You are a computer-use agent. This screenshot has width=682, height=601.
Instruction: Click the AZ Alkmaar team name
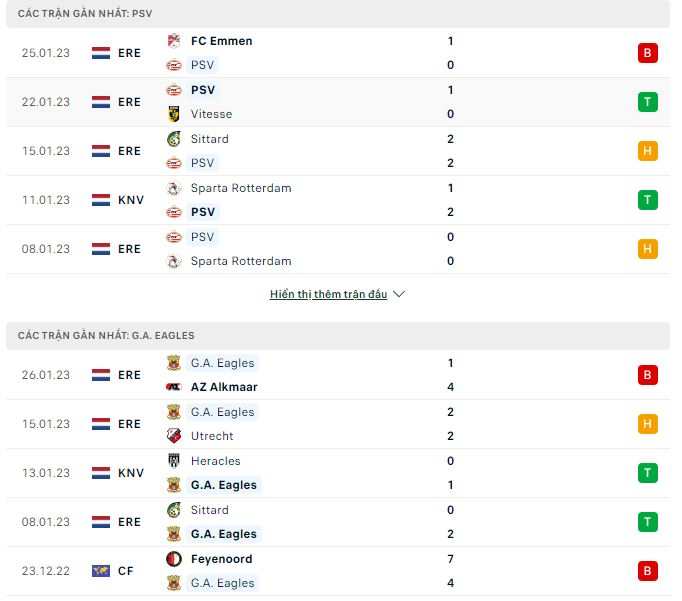tap(224, 387)
